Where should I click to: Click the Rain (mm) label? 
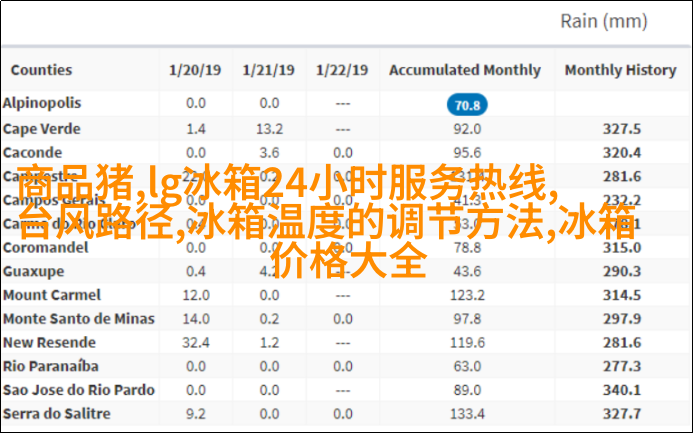point(604,21)
